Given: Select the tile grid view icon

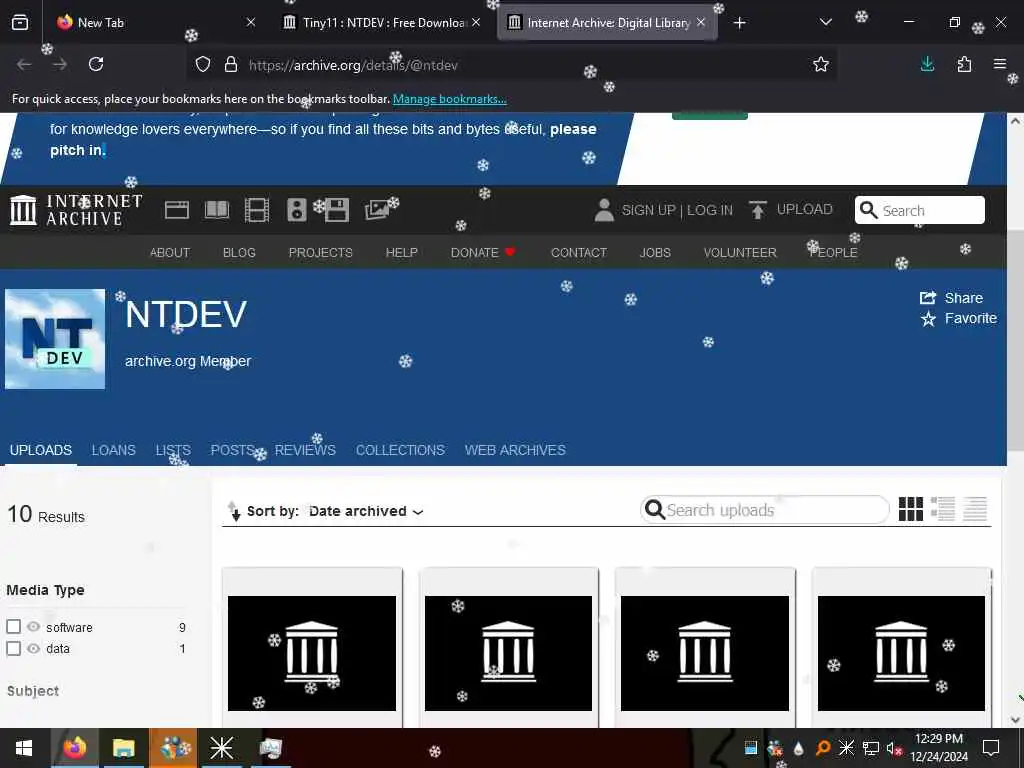Looking at the screenshot, I should pyautogui.click(x=910, y=509).
